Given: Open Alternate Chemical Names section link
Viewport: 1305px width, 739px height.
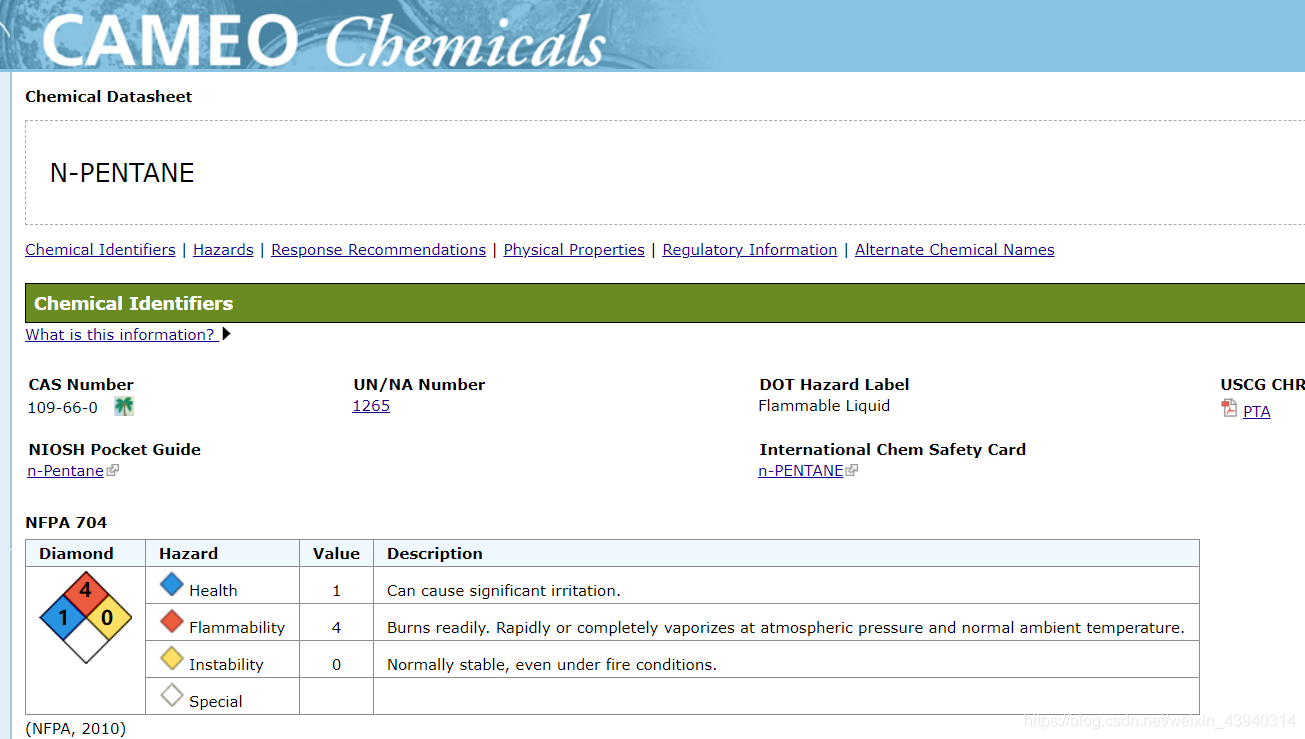Looking at the screenshot, I should (955, 250).
